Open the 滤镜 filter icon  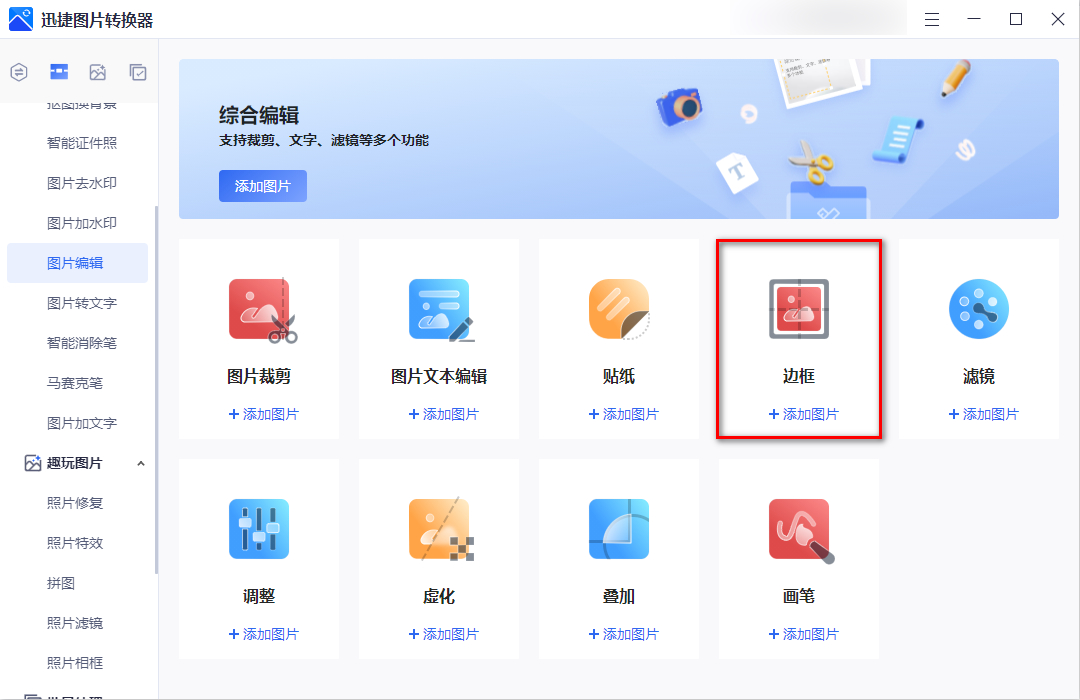point(979,309)
